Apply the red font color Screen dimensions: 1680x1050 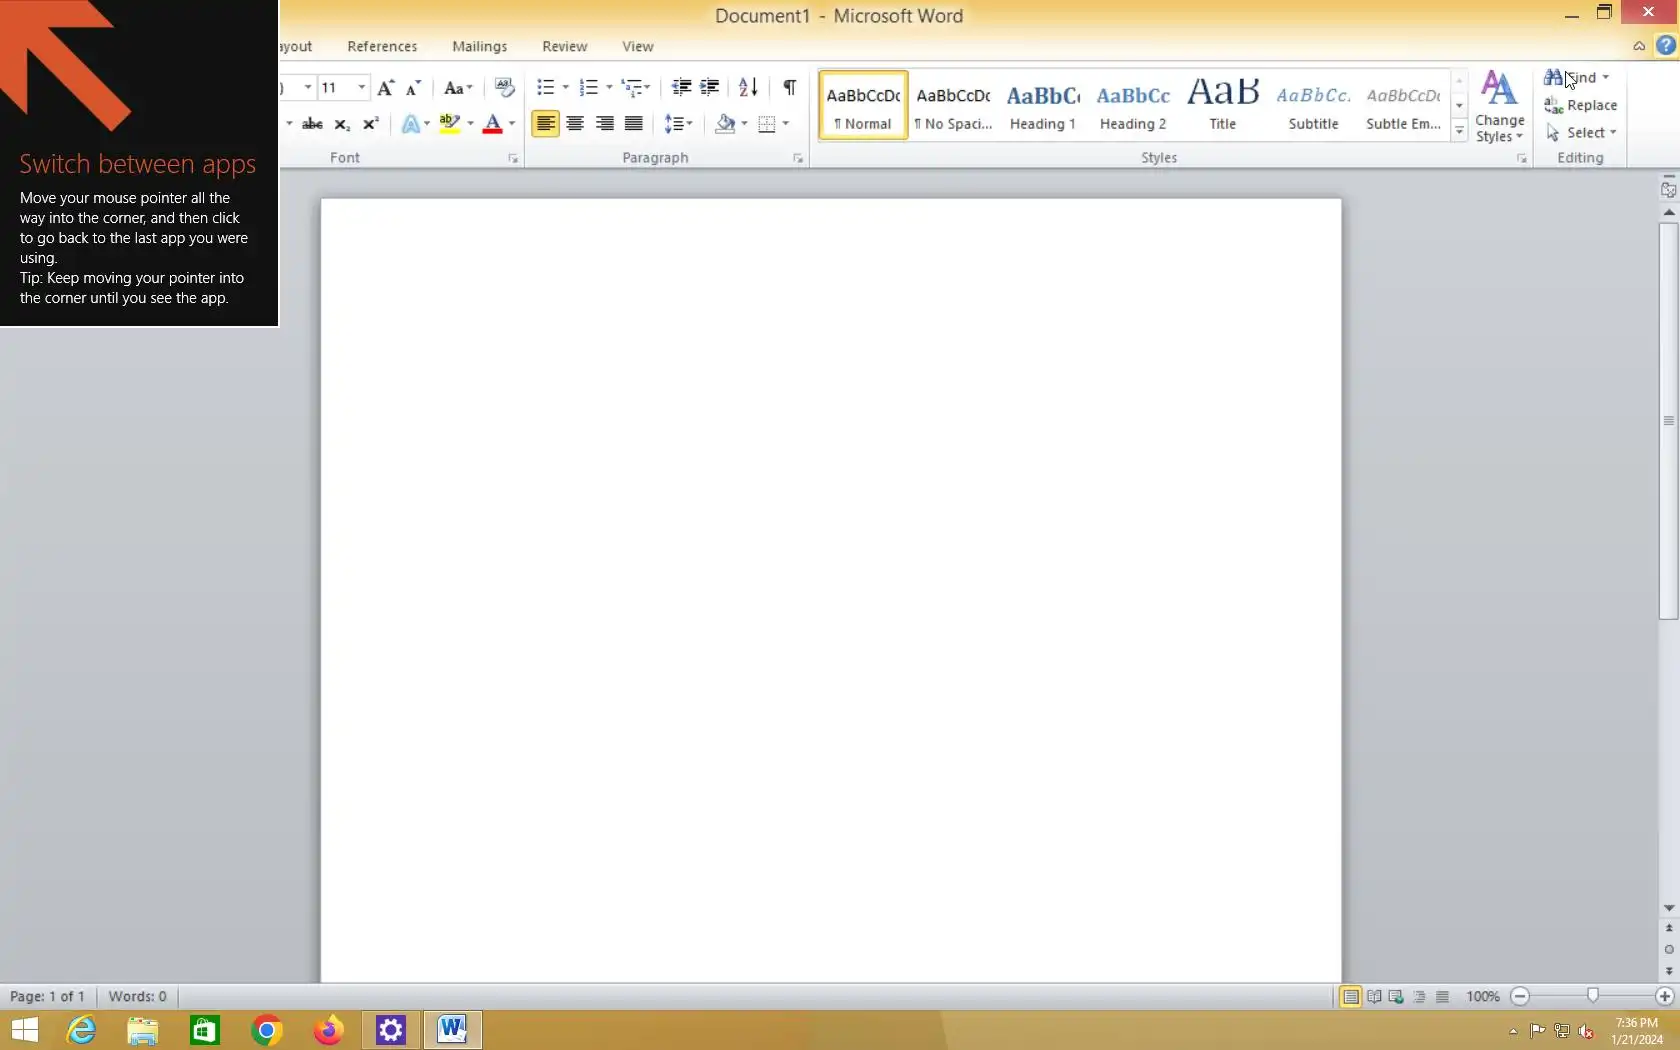[x=493, y=124]
